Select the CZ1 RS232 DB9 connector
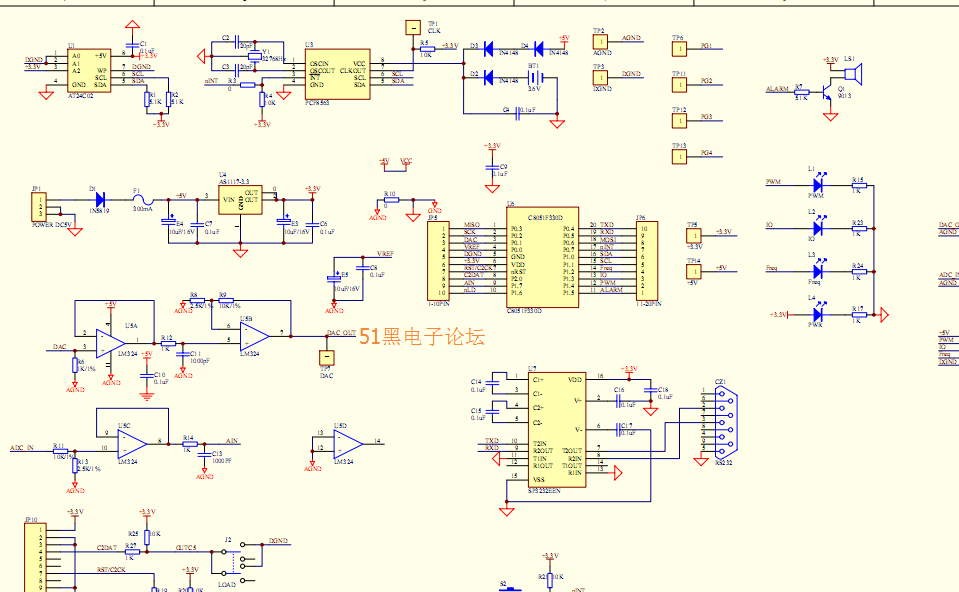The image size is (959, 592). point(724,422)
